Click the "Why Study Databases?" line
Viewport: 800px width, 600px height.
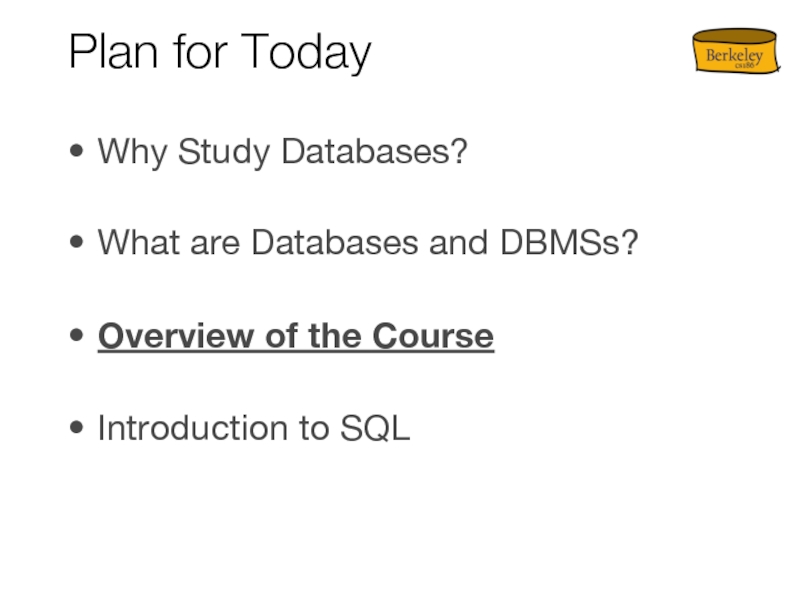tap(283, 153)
